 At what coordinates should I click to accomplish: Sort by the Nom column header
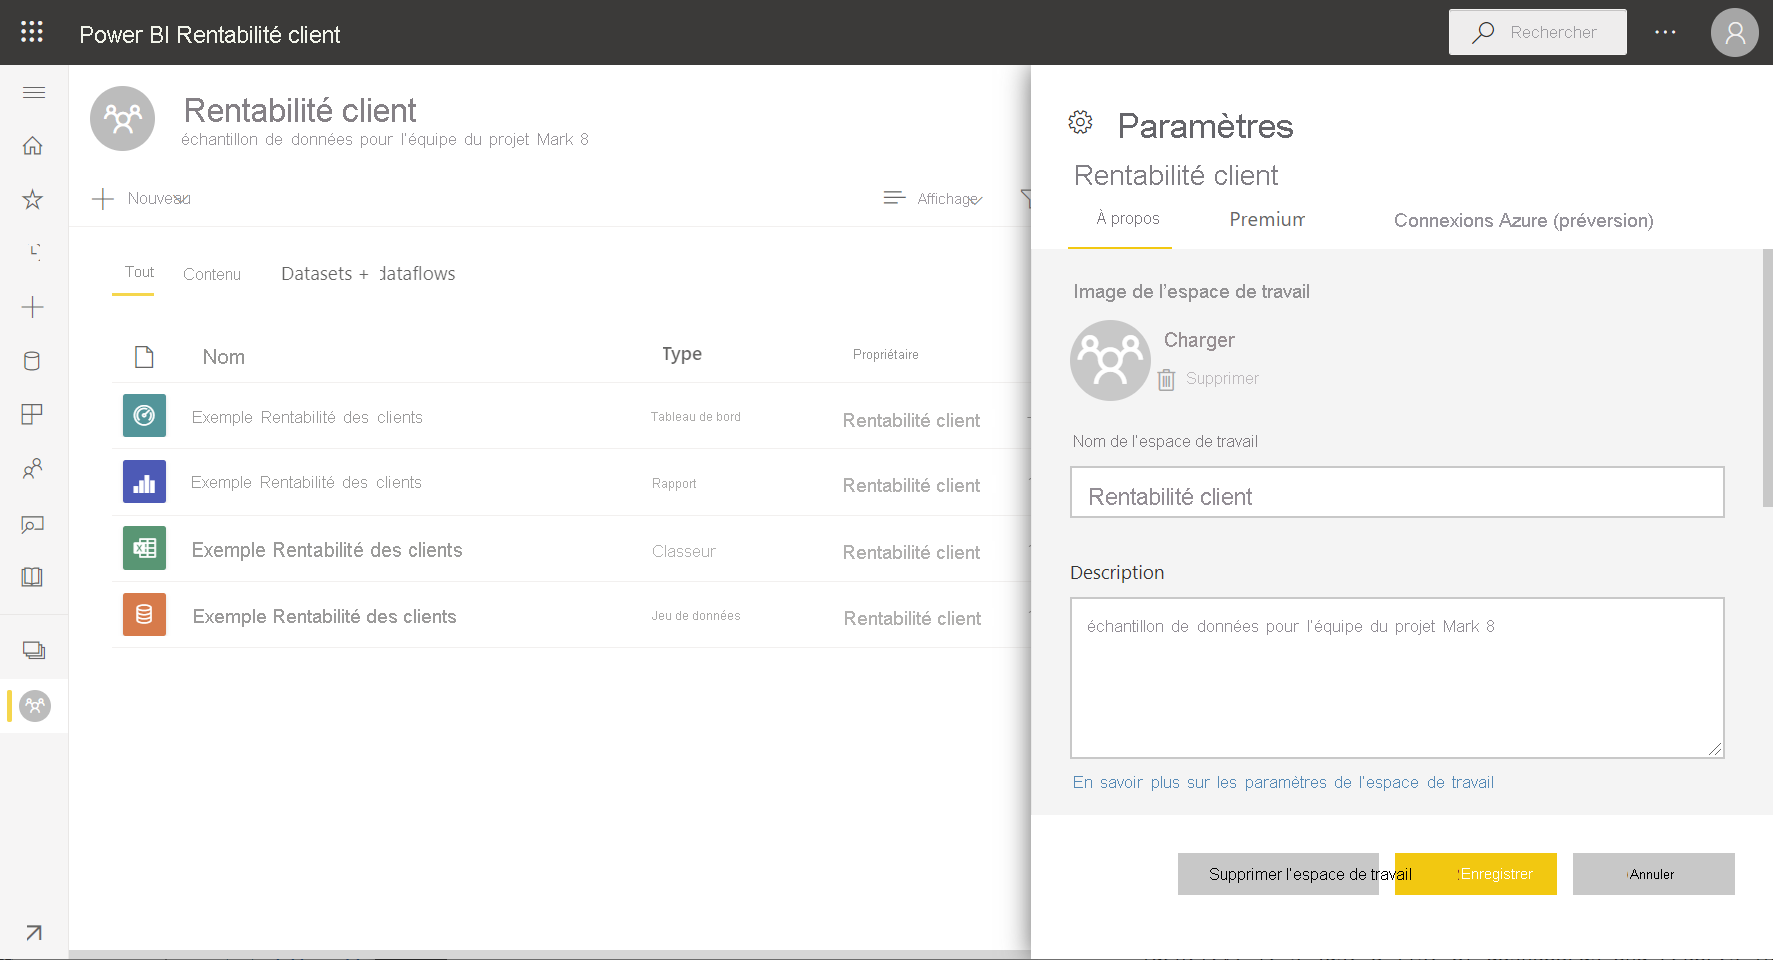coord(223,357)
